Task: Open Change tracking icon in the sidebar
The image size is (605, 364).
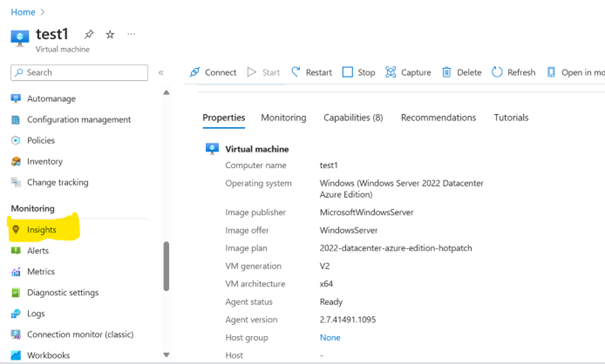Action: click(16, 182)
